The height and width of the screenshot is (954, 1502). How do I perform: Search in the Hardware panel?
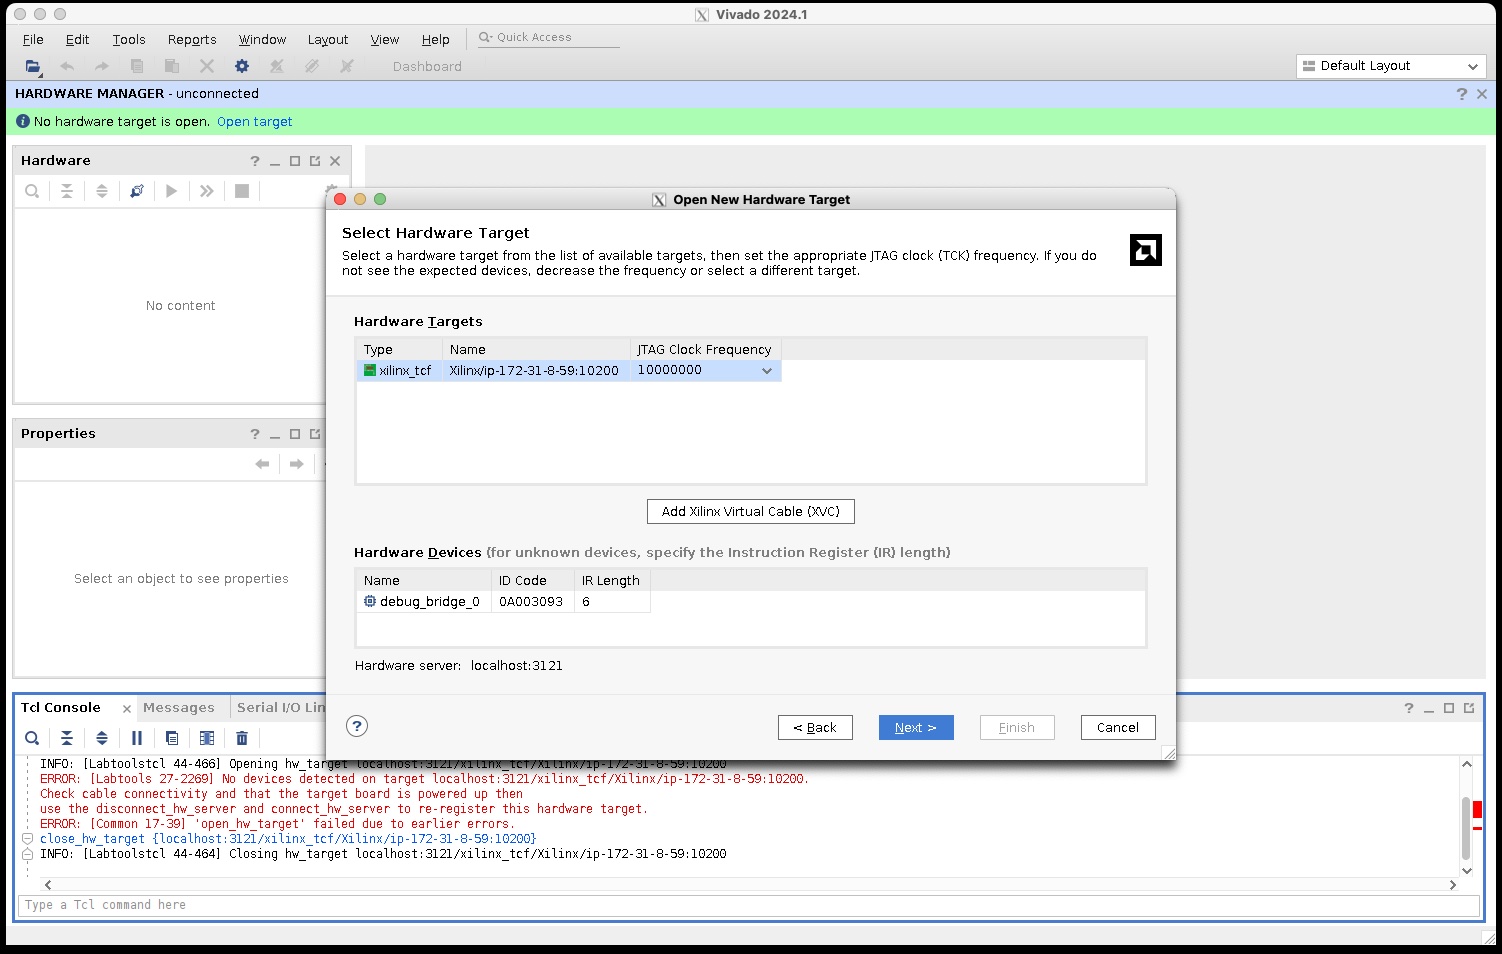32,191
